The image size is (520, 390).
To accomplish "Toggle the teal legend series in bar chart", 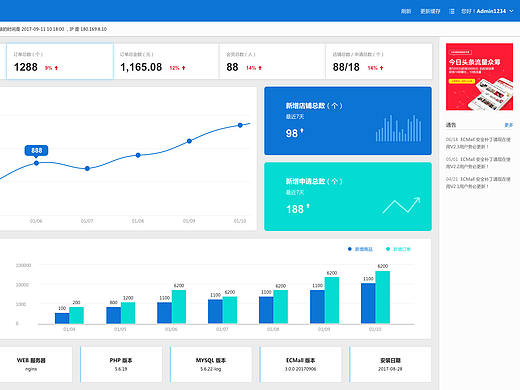I will click(398, 249).
